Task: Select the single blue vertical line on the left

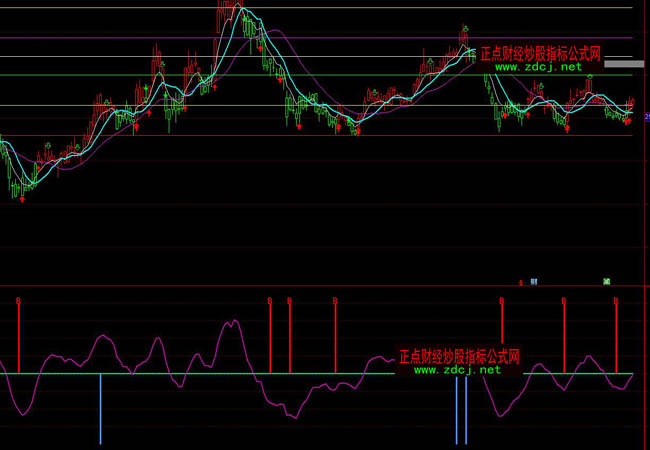Action: (101, 410)
